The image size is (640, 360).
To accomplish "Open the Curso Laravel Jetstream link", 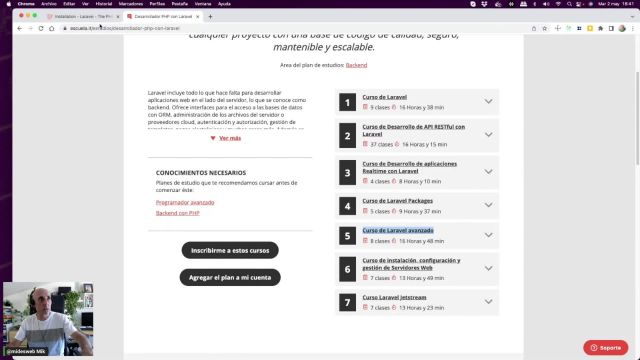I will (x=394, y=298).
